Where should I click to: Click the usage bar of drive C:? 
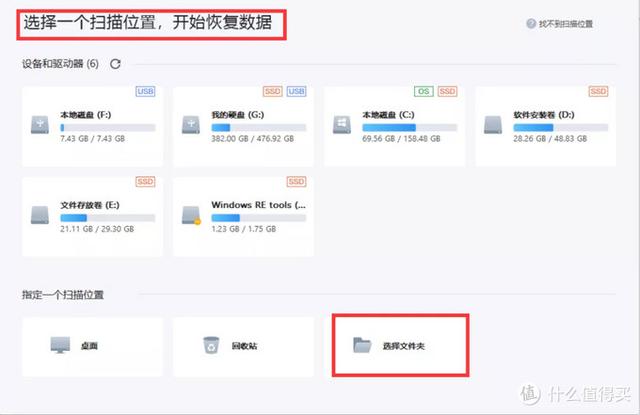click(x=410, y=128)
